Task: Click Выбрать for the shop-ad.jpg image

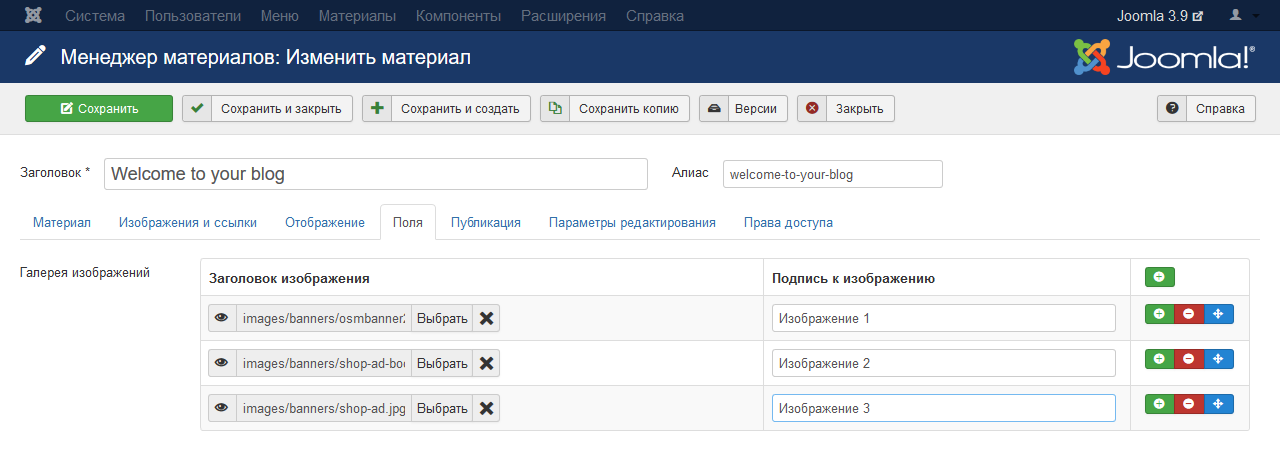Action: pyautogui.click(x=441, y=408)
